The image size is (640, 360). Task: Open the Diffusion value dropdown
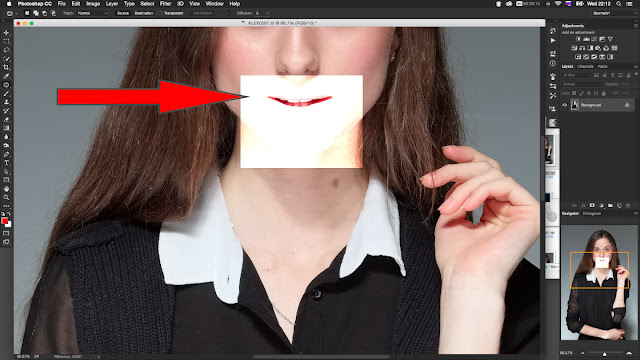[262, 13]
